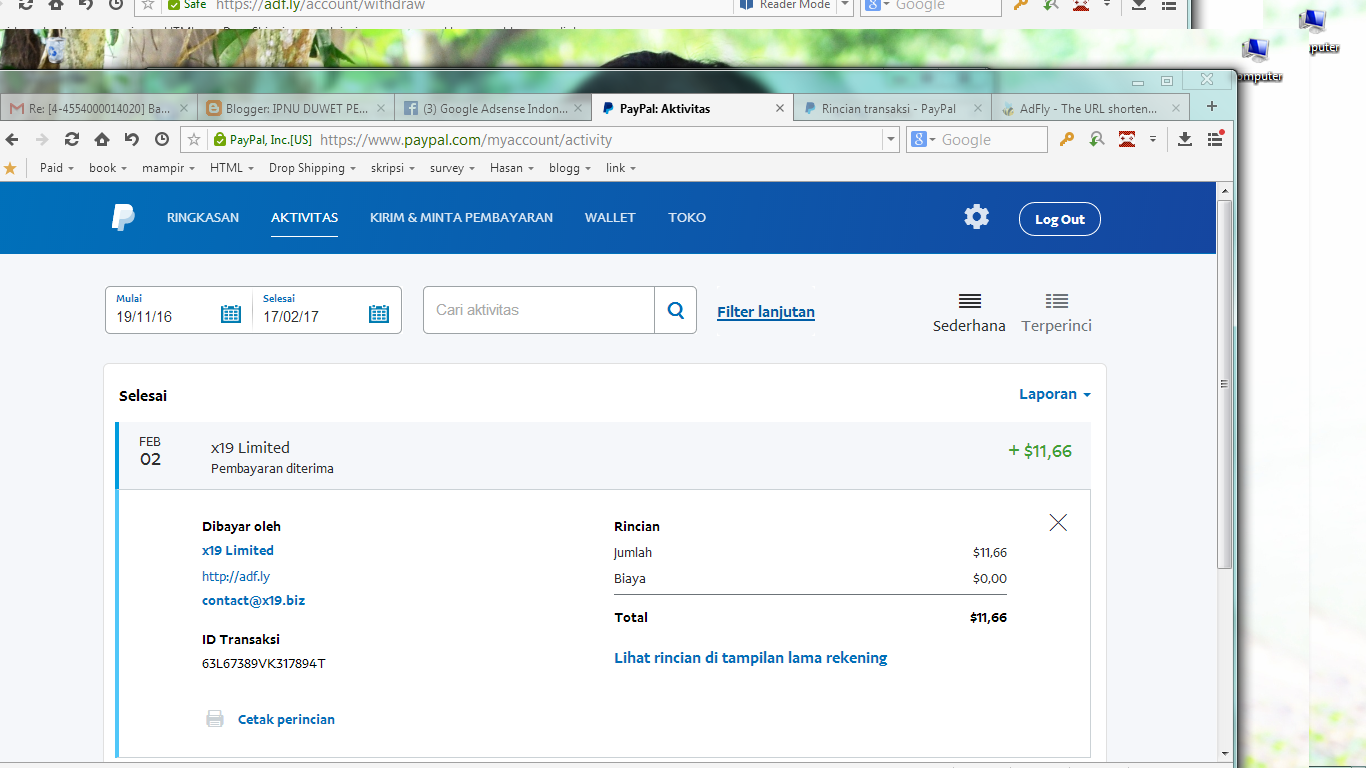Open the Laporan dropdown
The height and width of the screenshot is (768, 1366).
tap(1055, 394)
